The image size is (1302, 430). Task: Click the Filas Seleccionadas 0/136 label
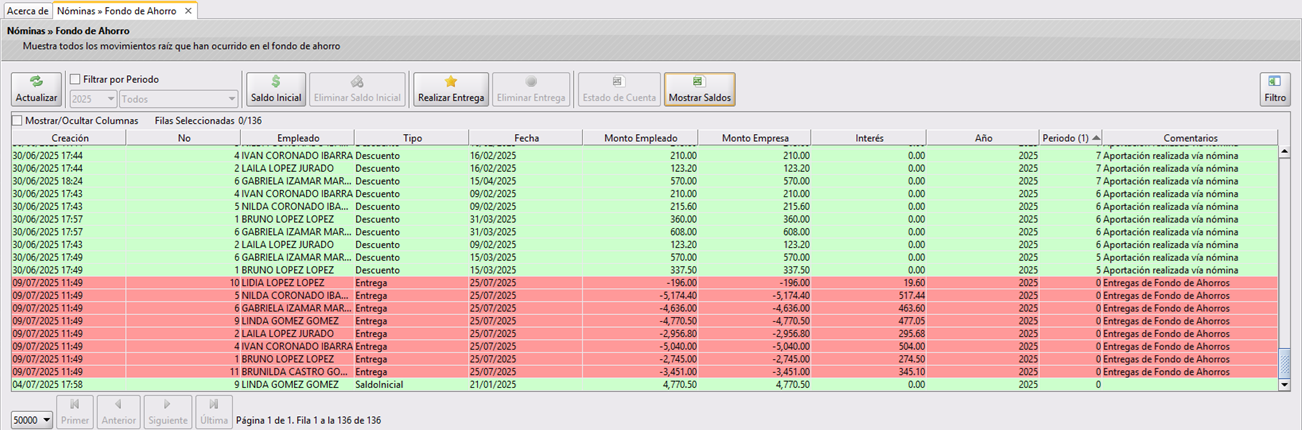coord(208,120)
